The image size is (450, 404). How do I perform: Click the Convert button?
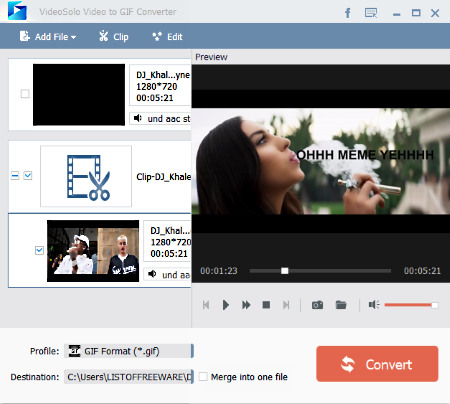click(377, 364)
